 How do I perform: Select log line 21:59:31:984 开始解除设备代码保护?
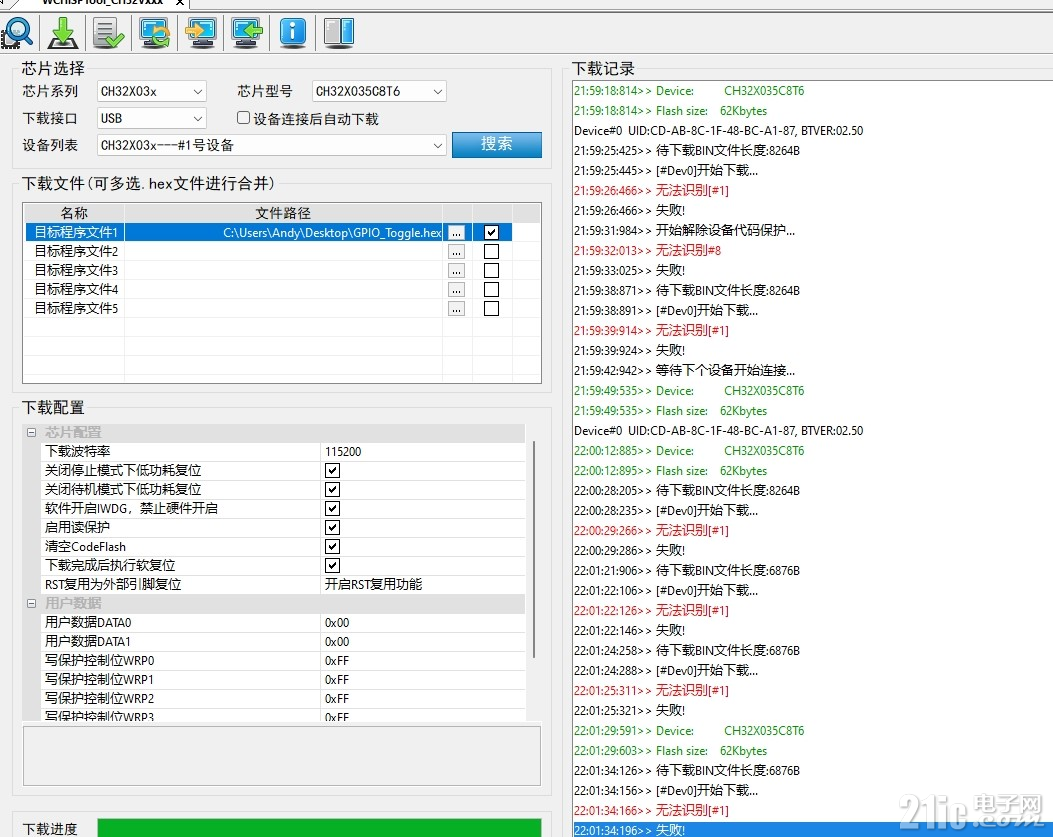[684, 230]
